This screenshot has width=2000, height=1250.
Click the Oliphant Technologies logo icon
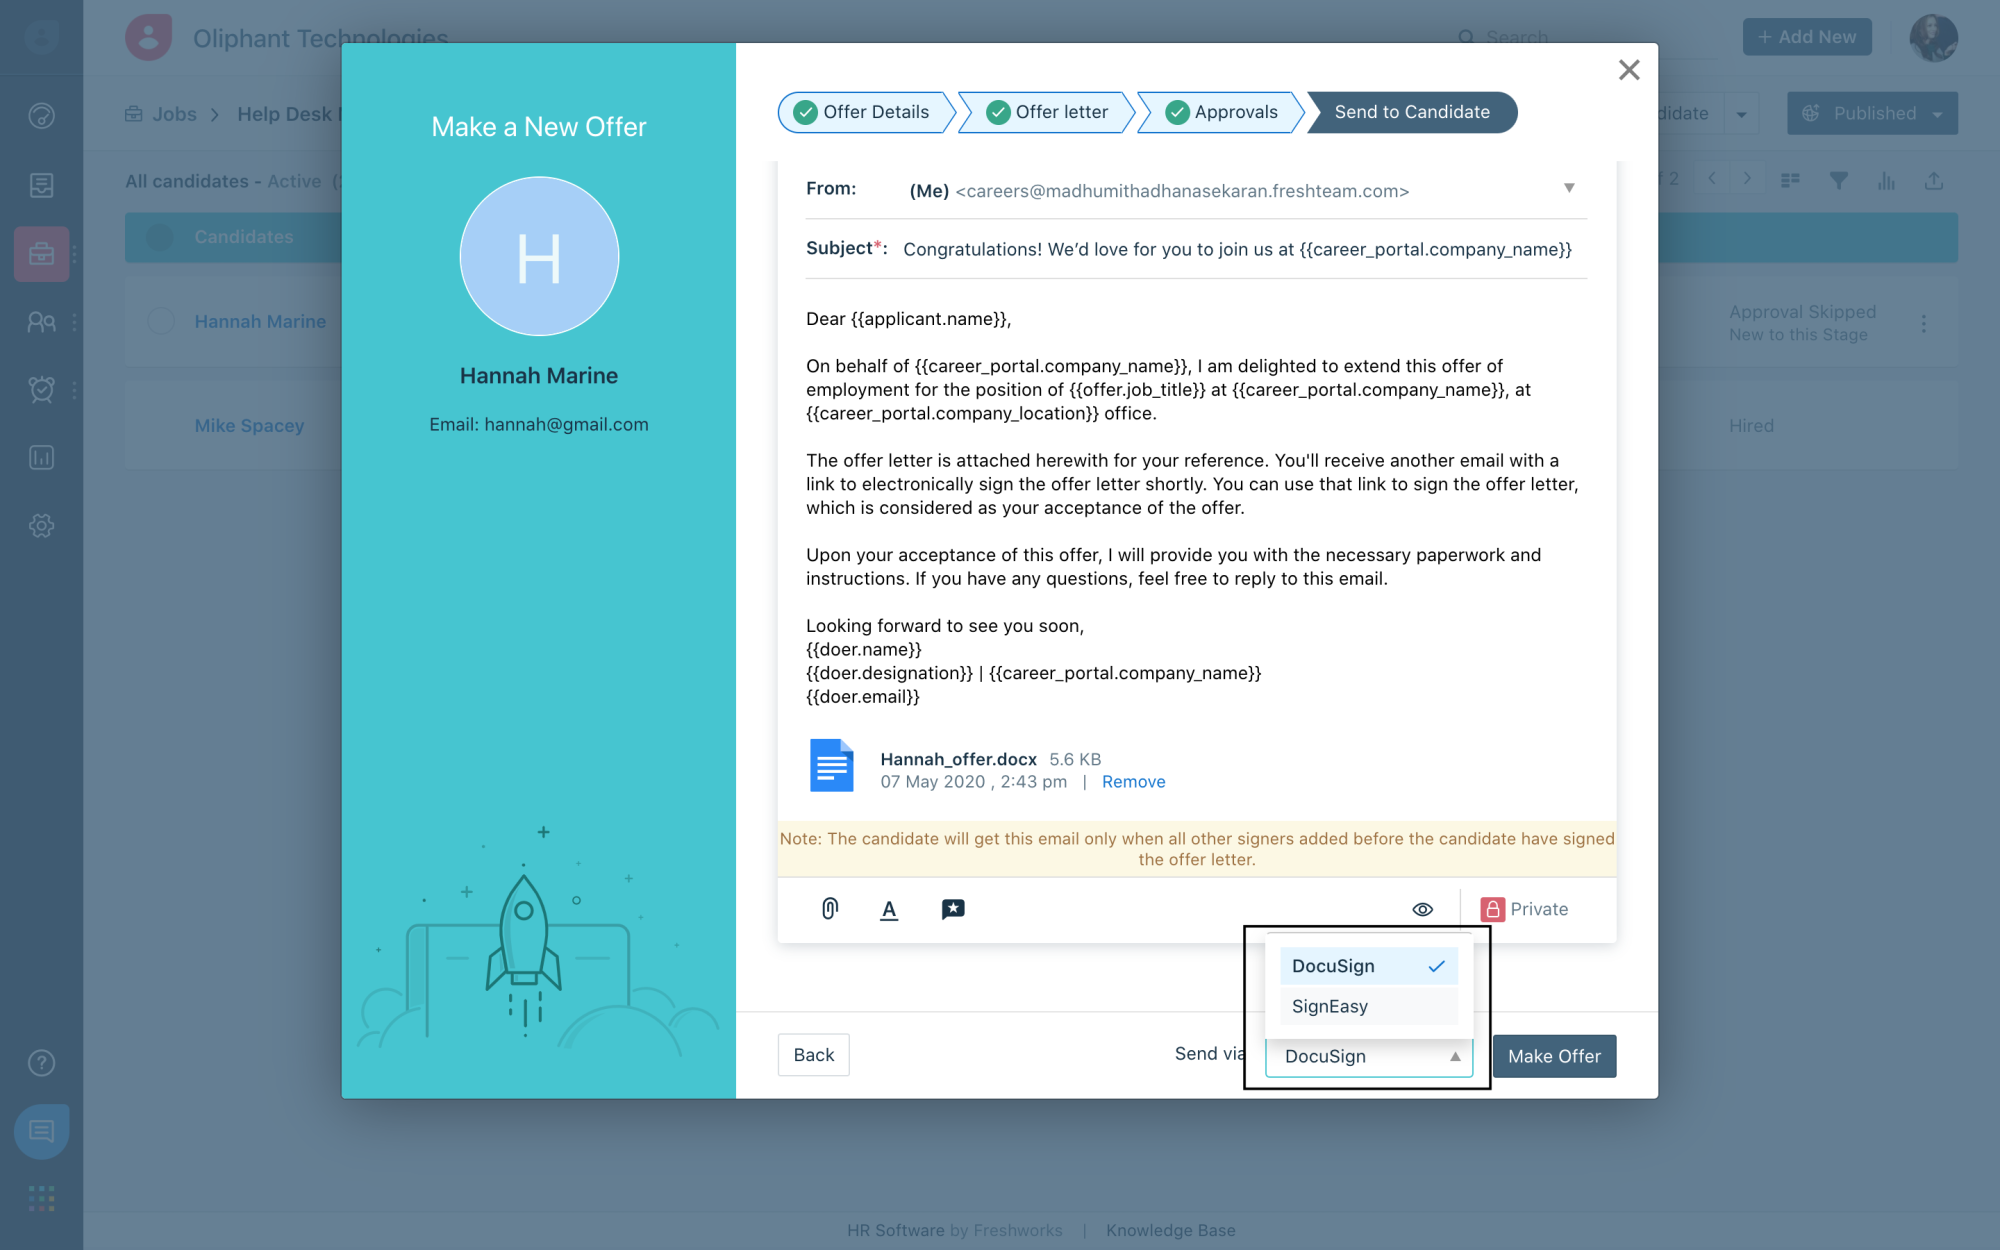click(x=149, y=38)
